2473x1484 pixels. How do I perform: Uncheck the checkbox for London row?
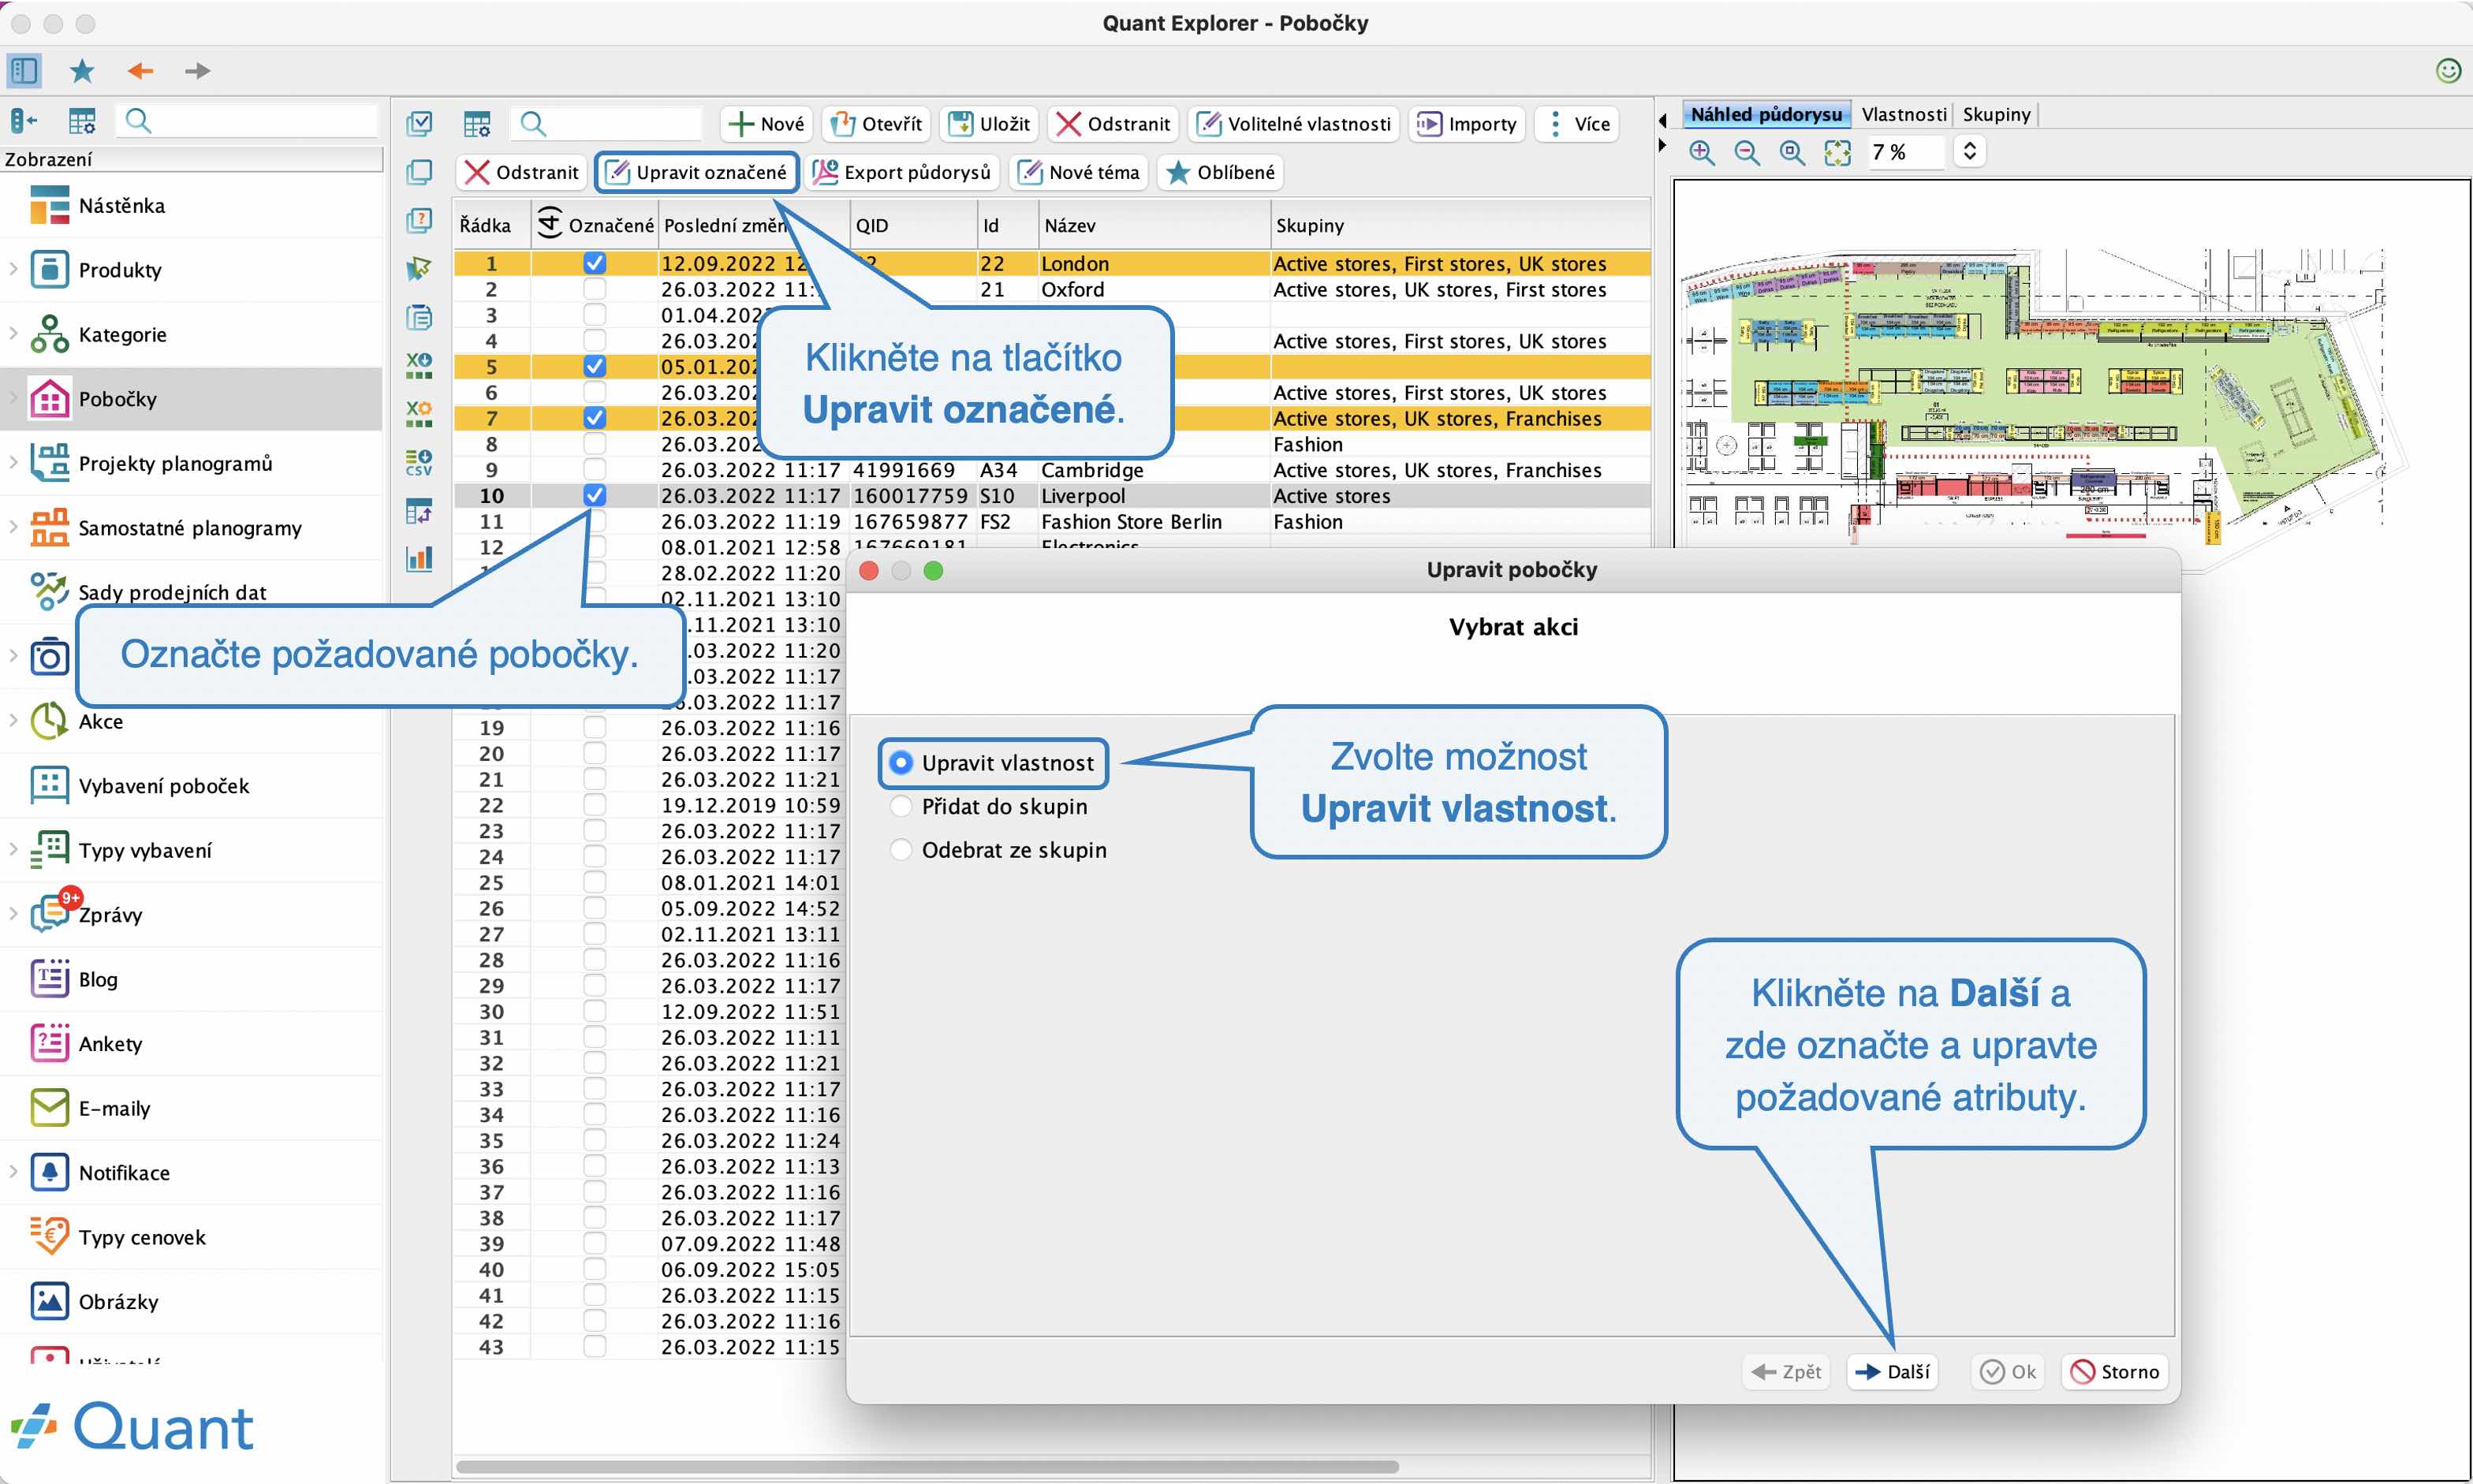pyautogui.click(x=594, y=263)
